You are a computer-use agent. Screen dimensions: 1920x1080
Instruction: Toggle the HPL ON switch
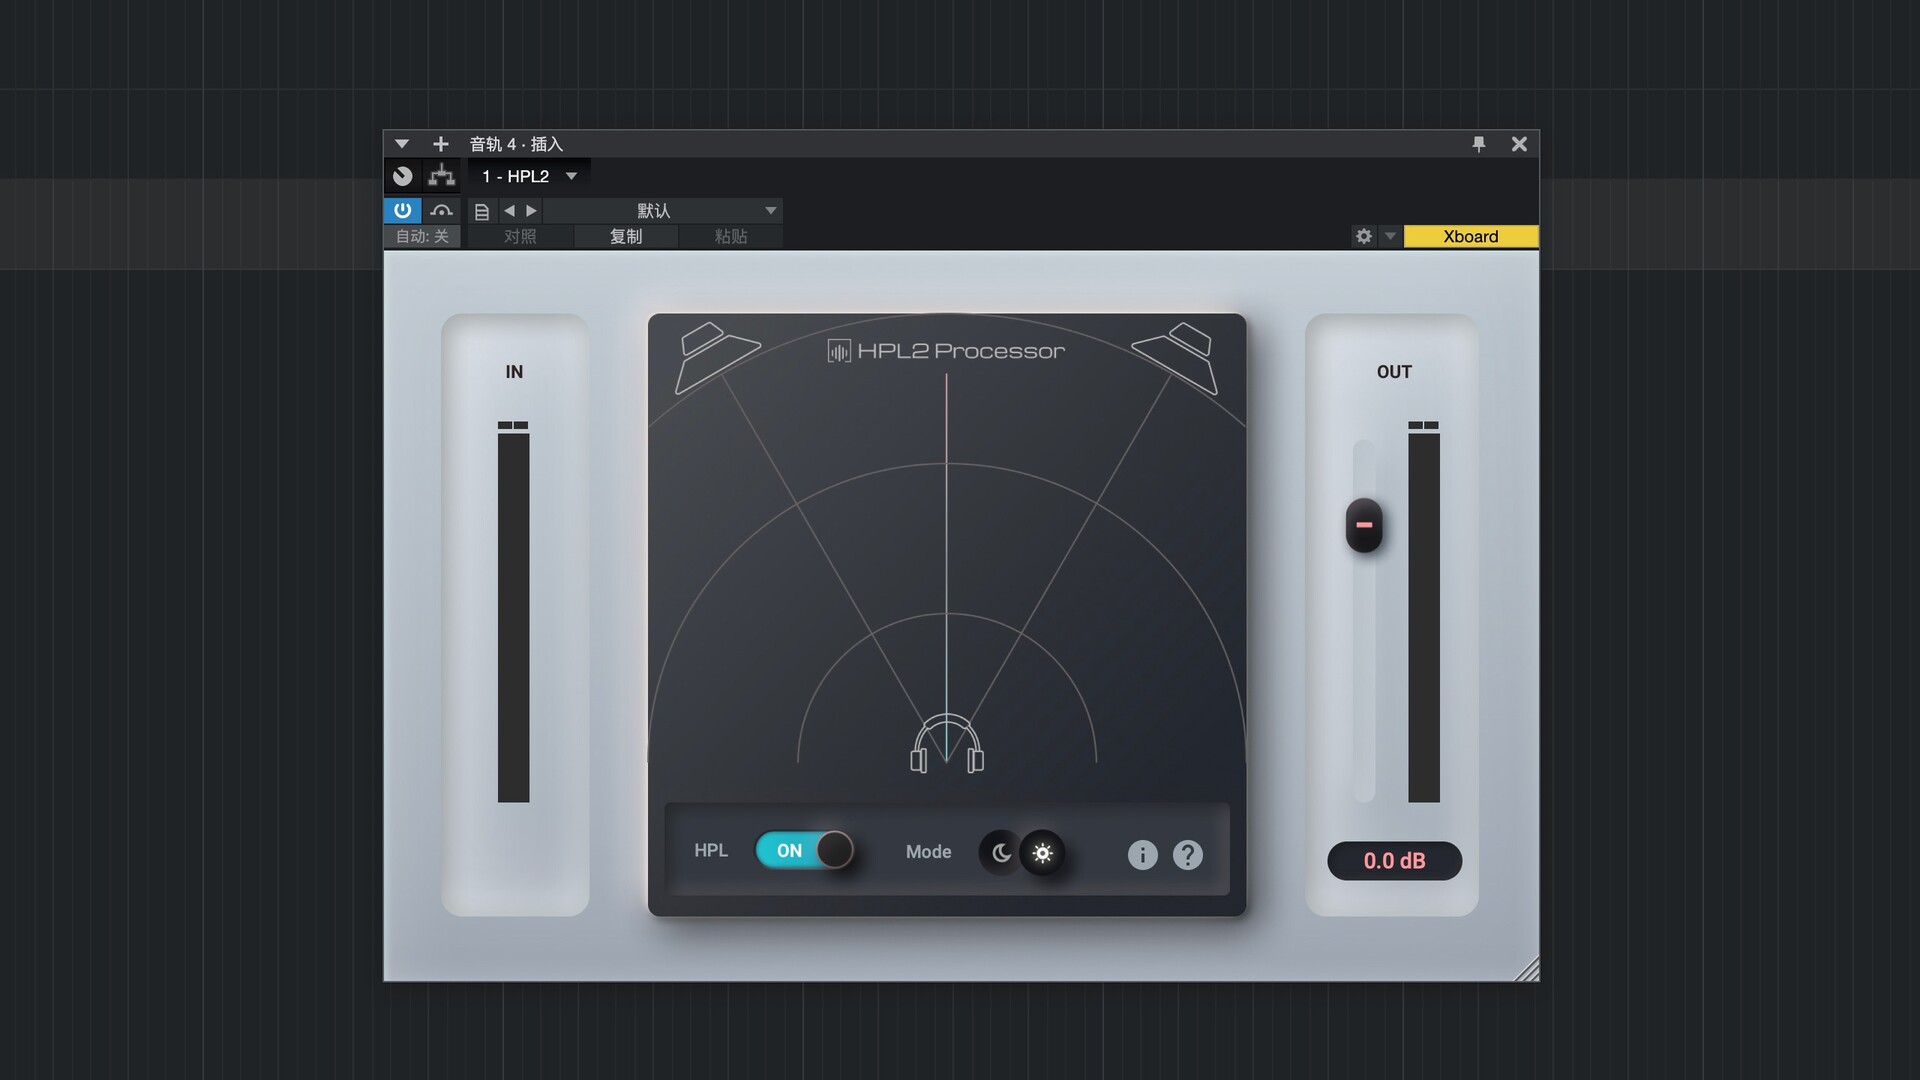[x=805, y=850]
